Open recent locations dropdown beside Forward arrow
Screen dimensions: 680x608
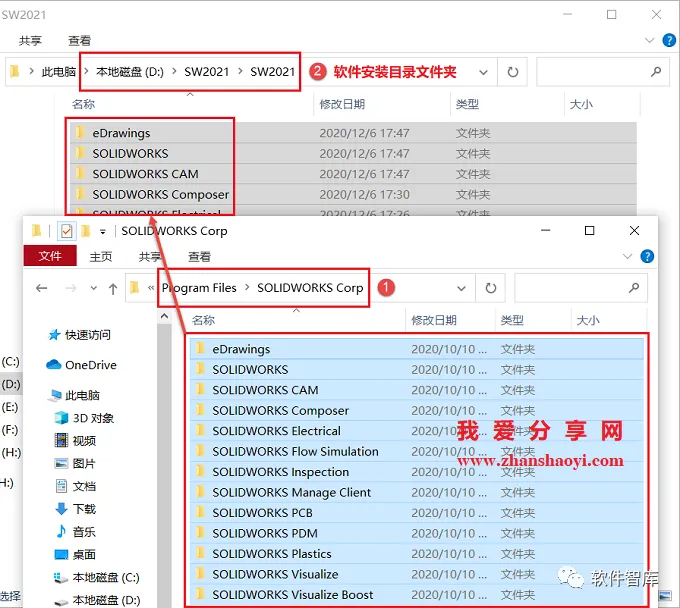[94, 288]
